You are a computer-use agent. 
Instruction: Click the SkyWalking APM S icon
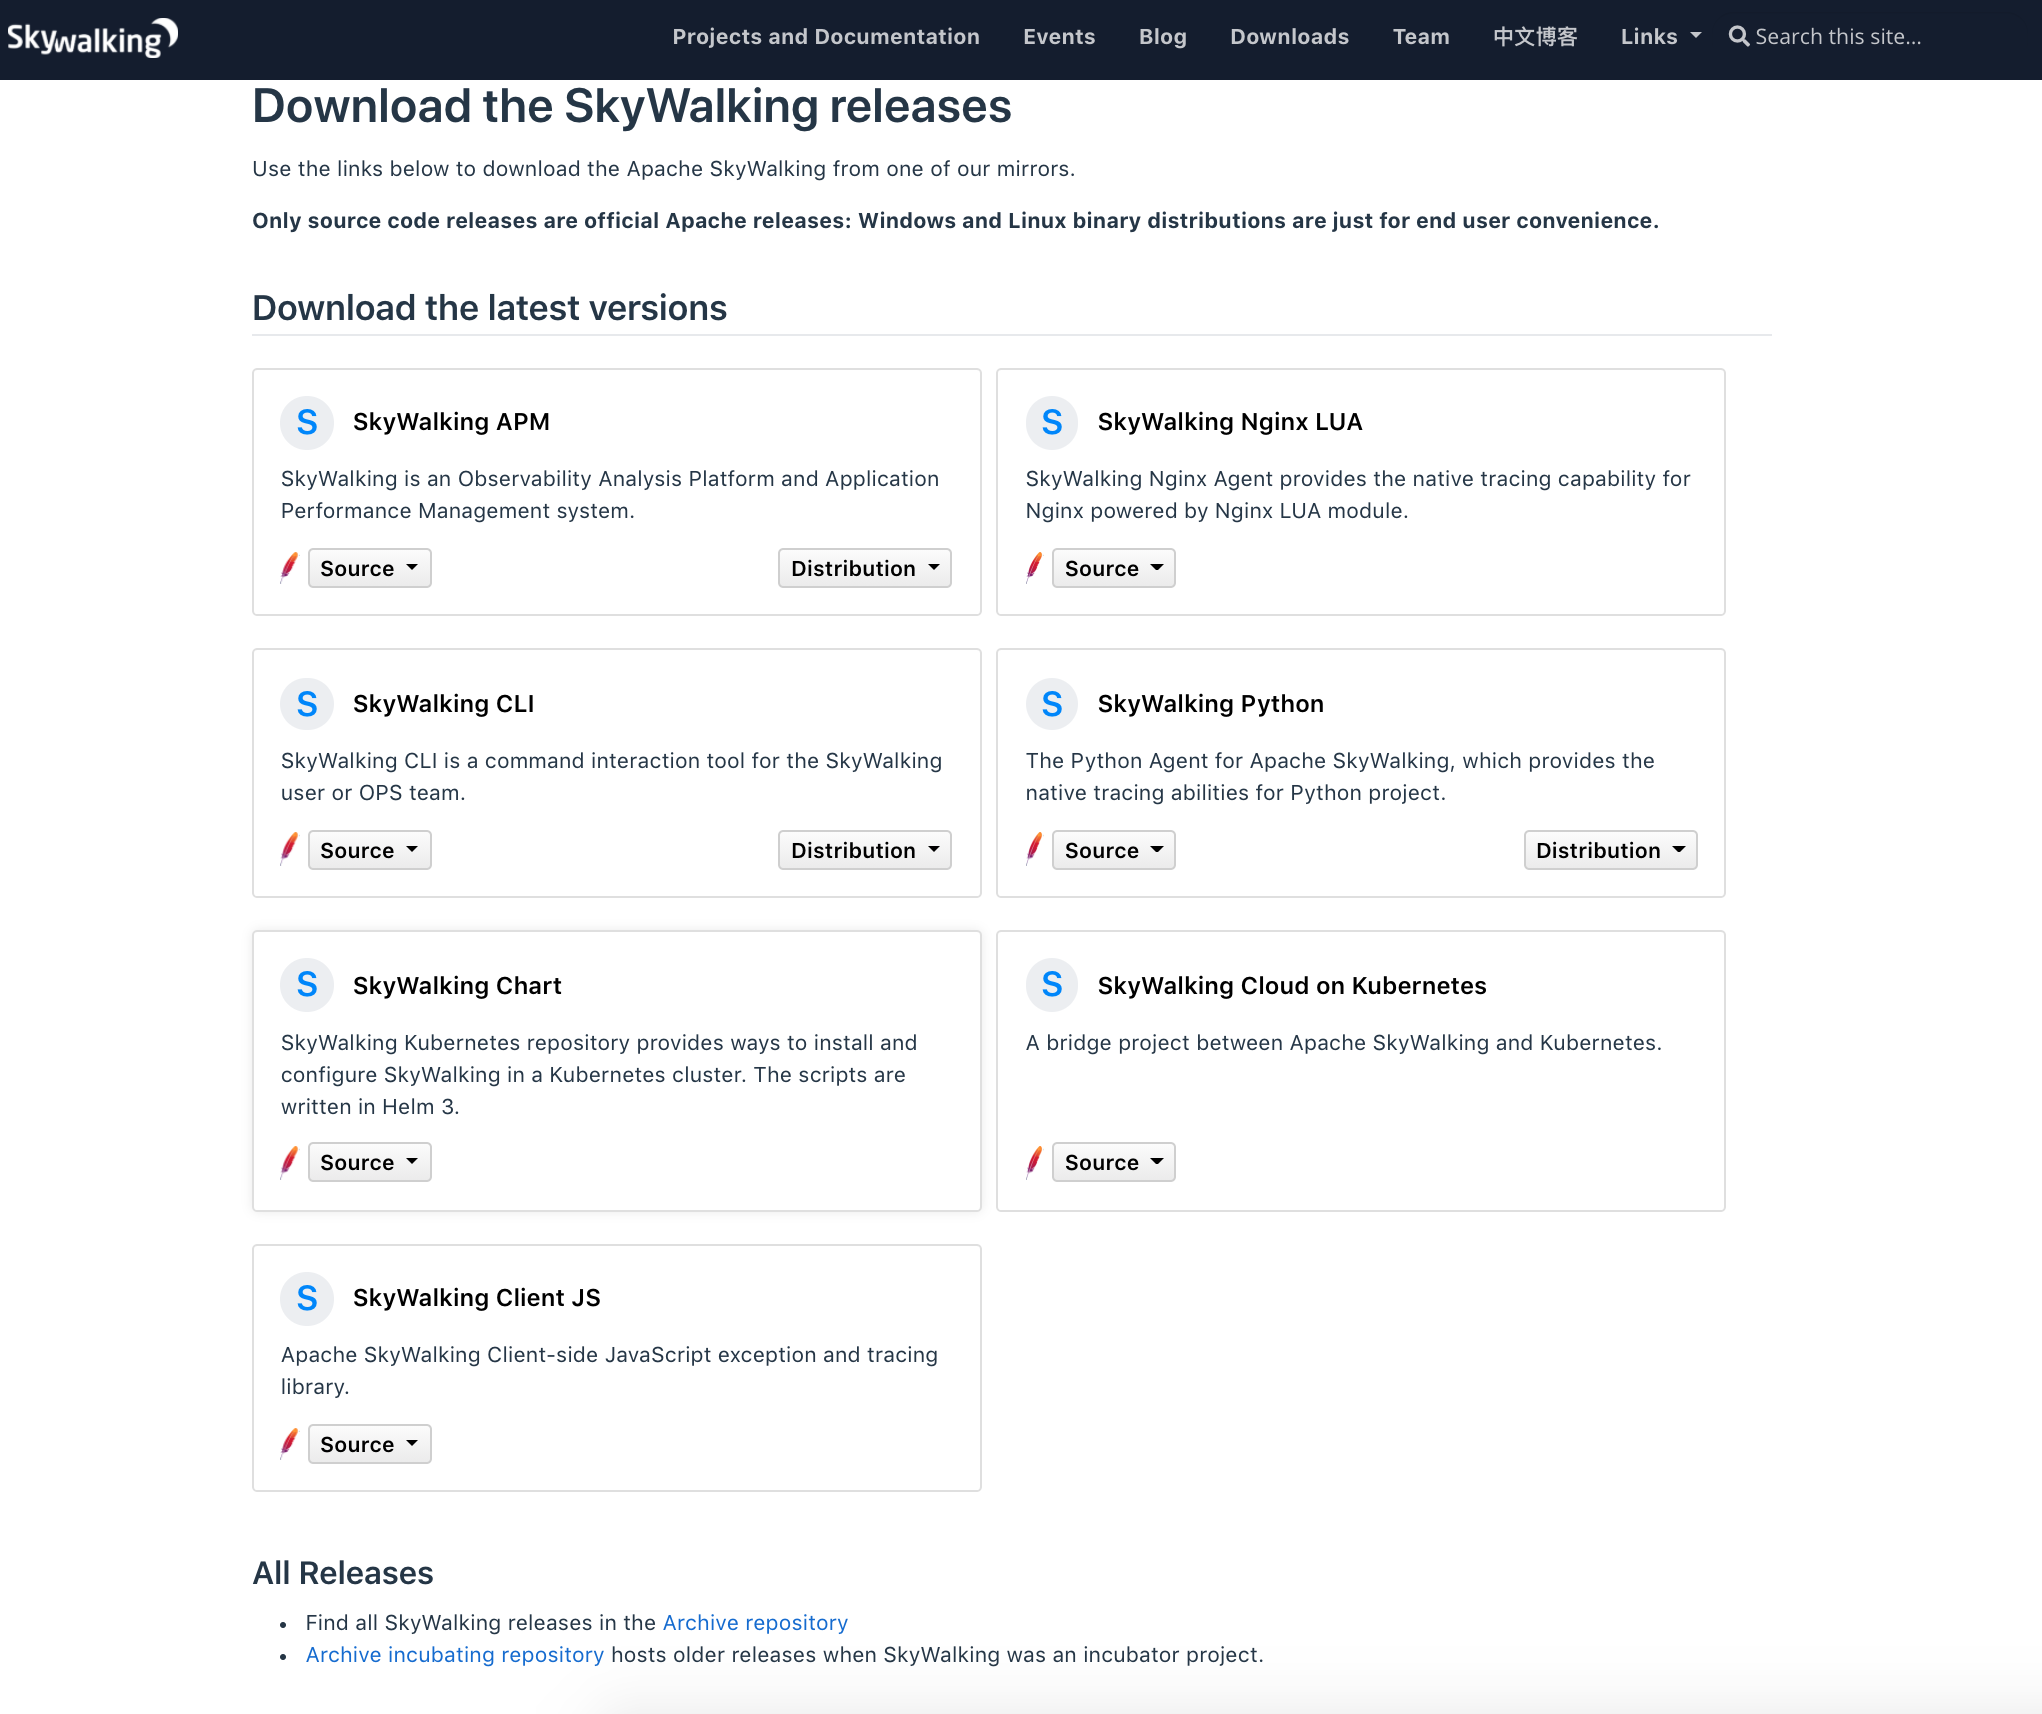pyautogui.click(x=307, y=422)
